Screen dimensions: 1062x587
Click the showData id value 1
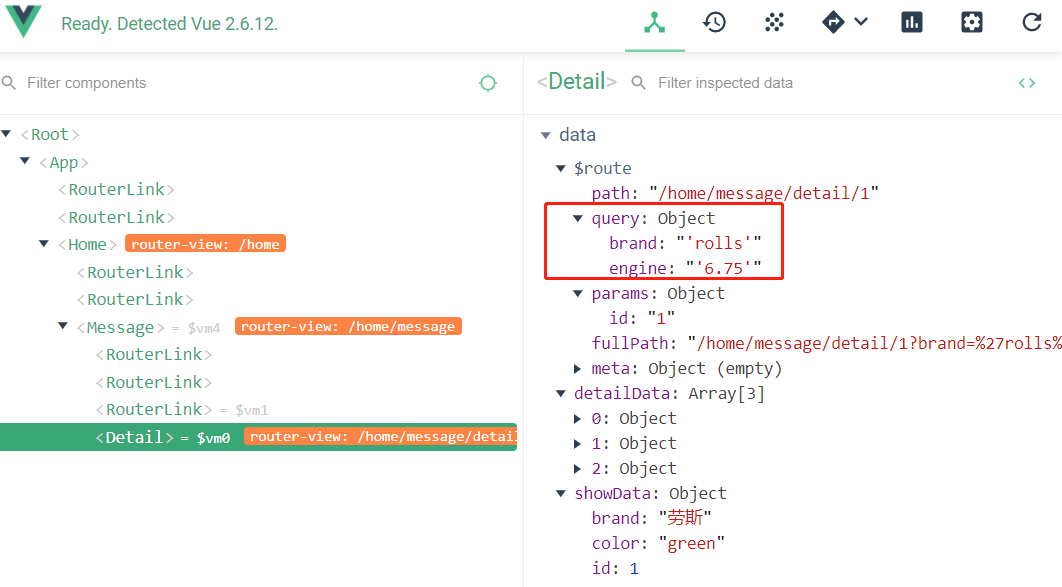(634, 569)
